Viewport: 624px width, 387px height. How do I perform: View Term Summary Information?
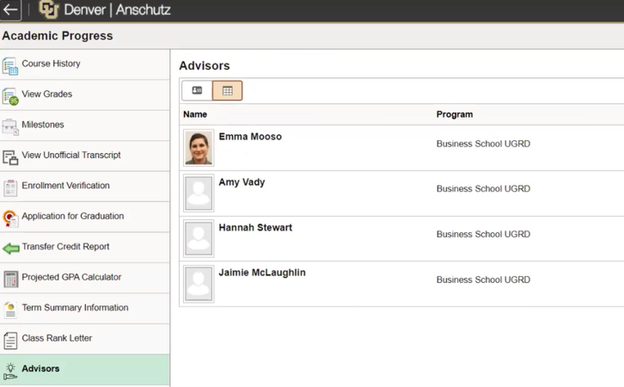(85, 309)
